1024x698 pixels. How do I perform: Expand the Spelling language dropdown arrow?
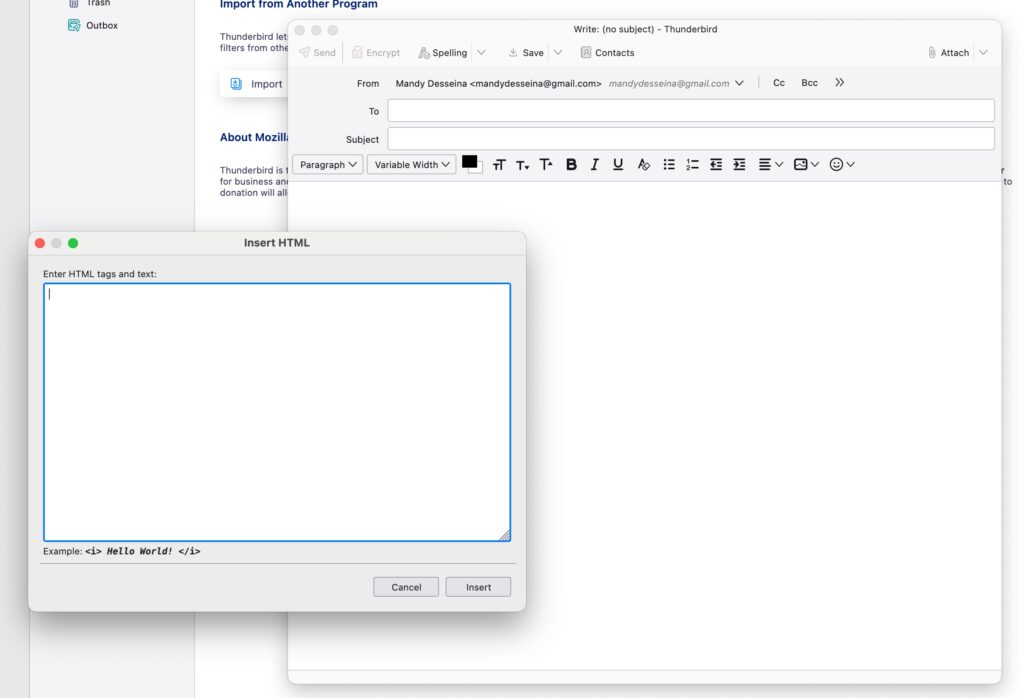[x=481, y=53]
